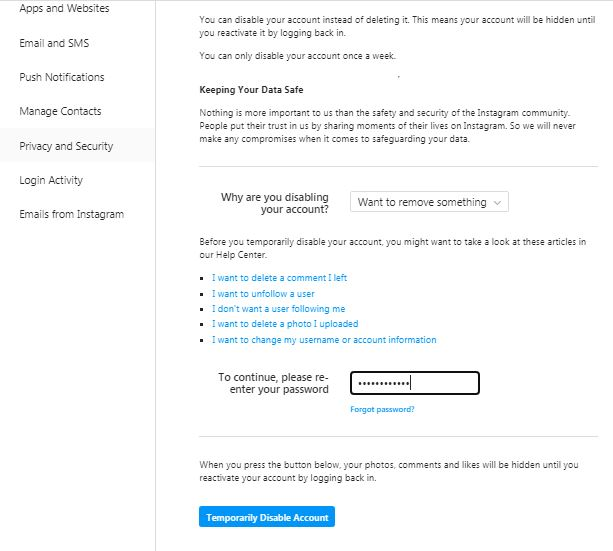Open change username or account information link

pyautogui.click(x=324, y=340)
